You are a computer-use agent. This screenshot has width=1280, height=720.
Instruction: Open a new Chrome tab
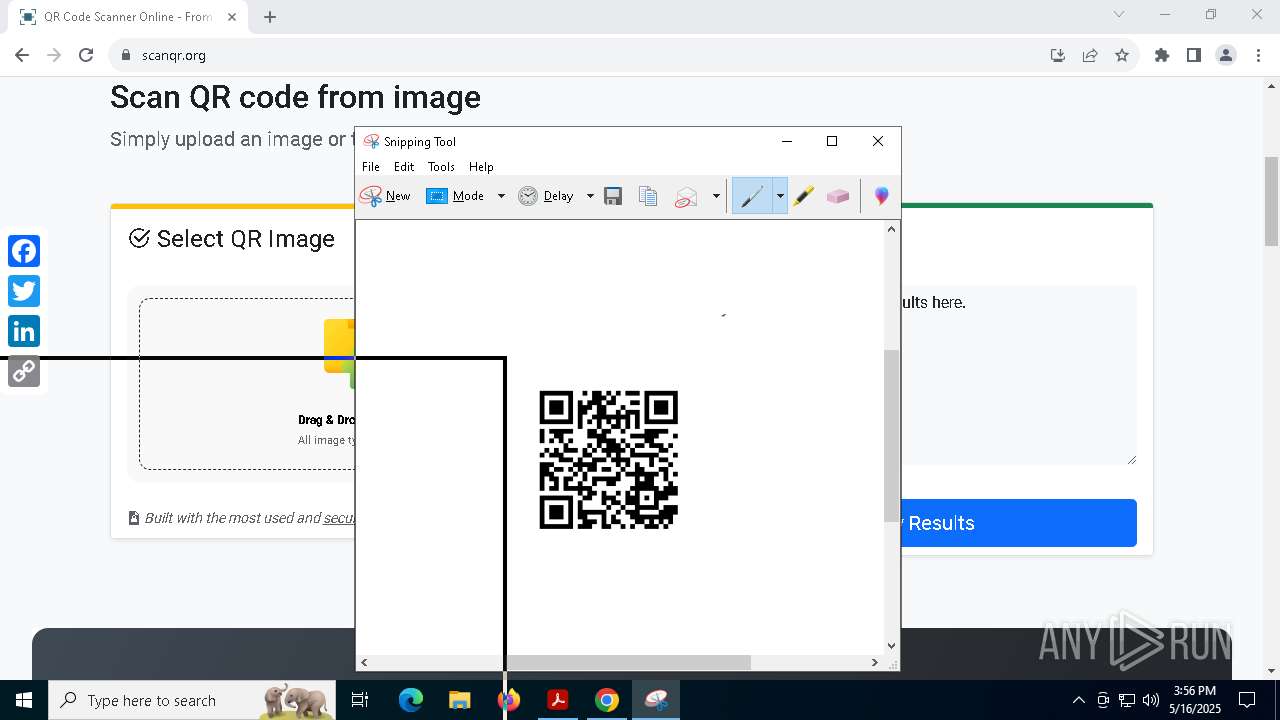(270, 17)
